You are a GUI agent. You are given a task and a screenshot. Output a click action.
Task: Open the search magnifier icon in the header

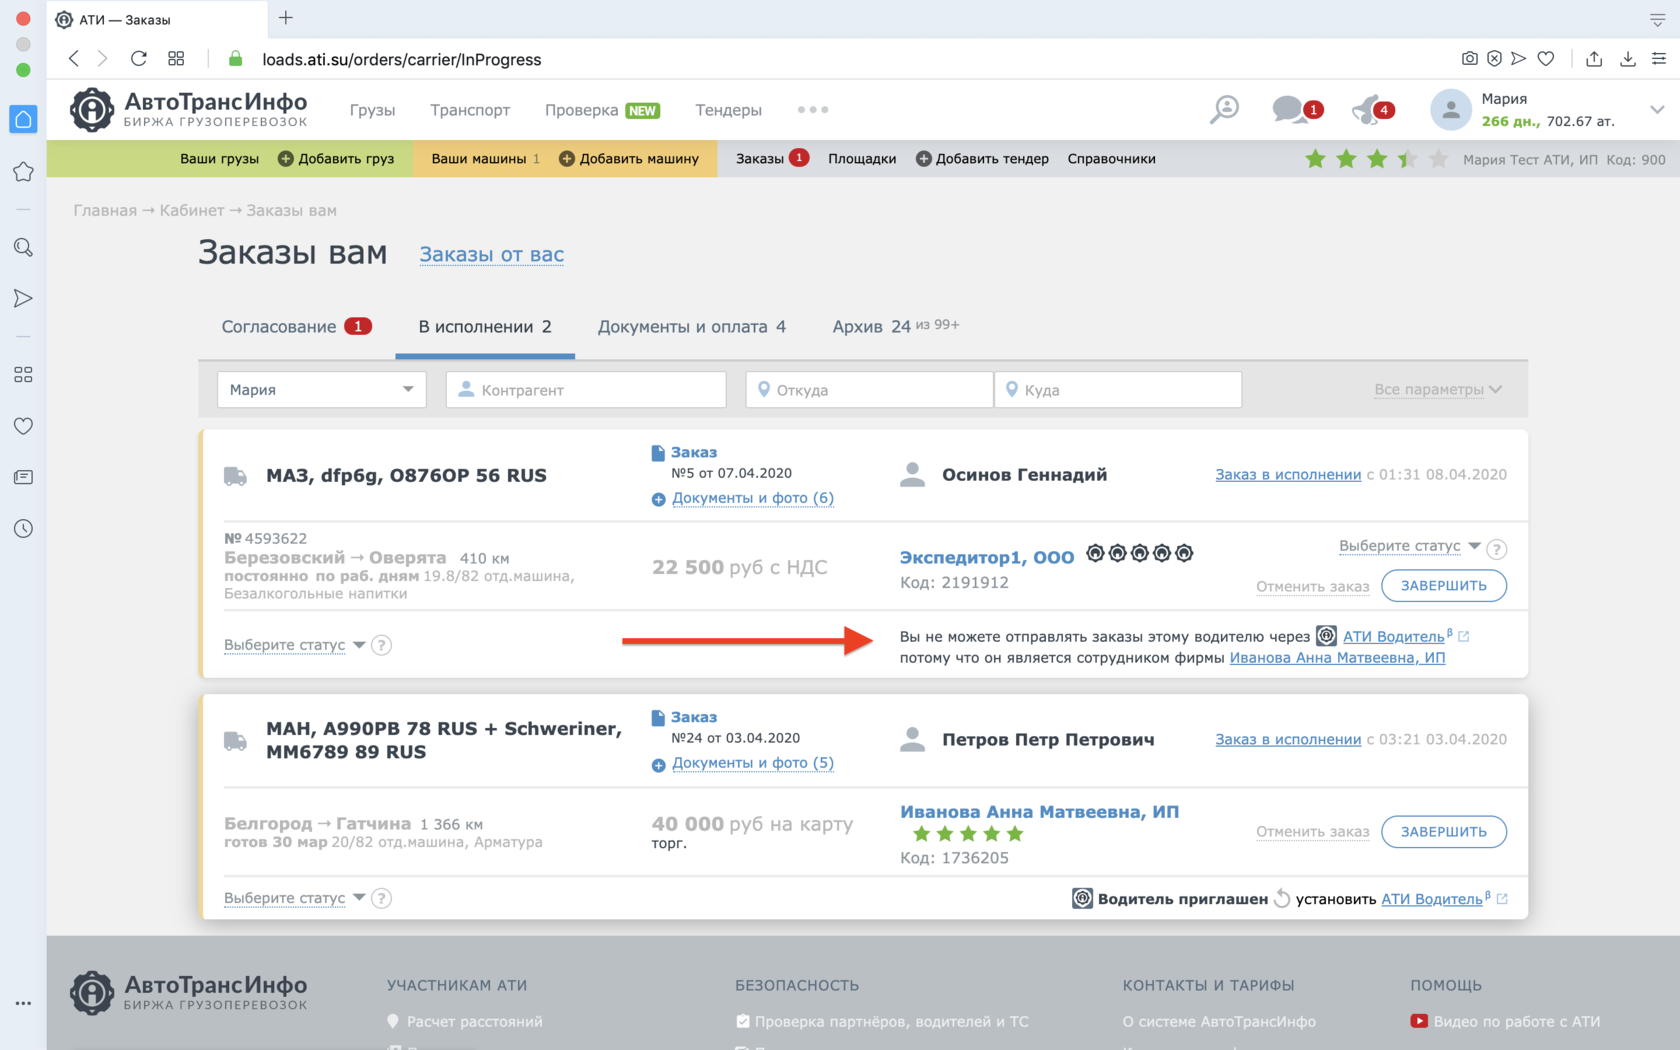[1224, 109]
